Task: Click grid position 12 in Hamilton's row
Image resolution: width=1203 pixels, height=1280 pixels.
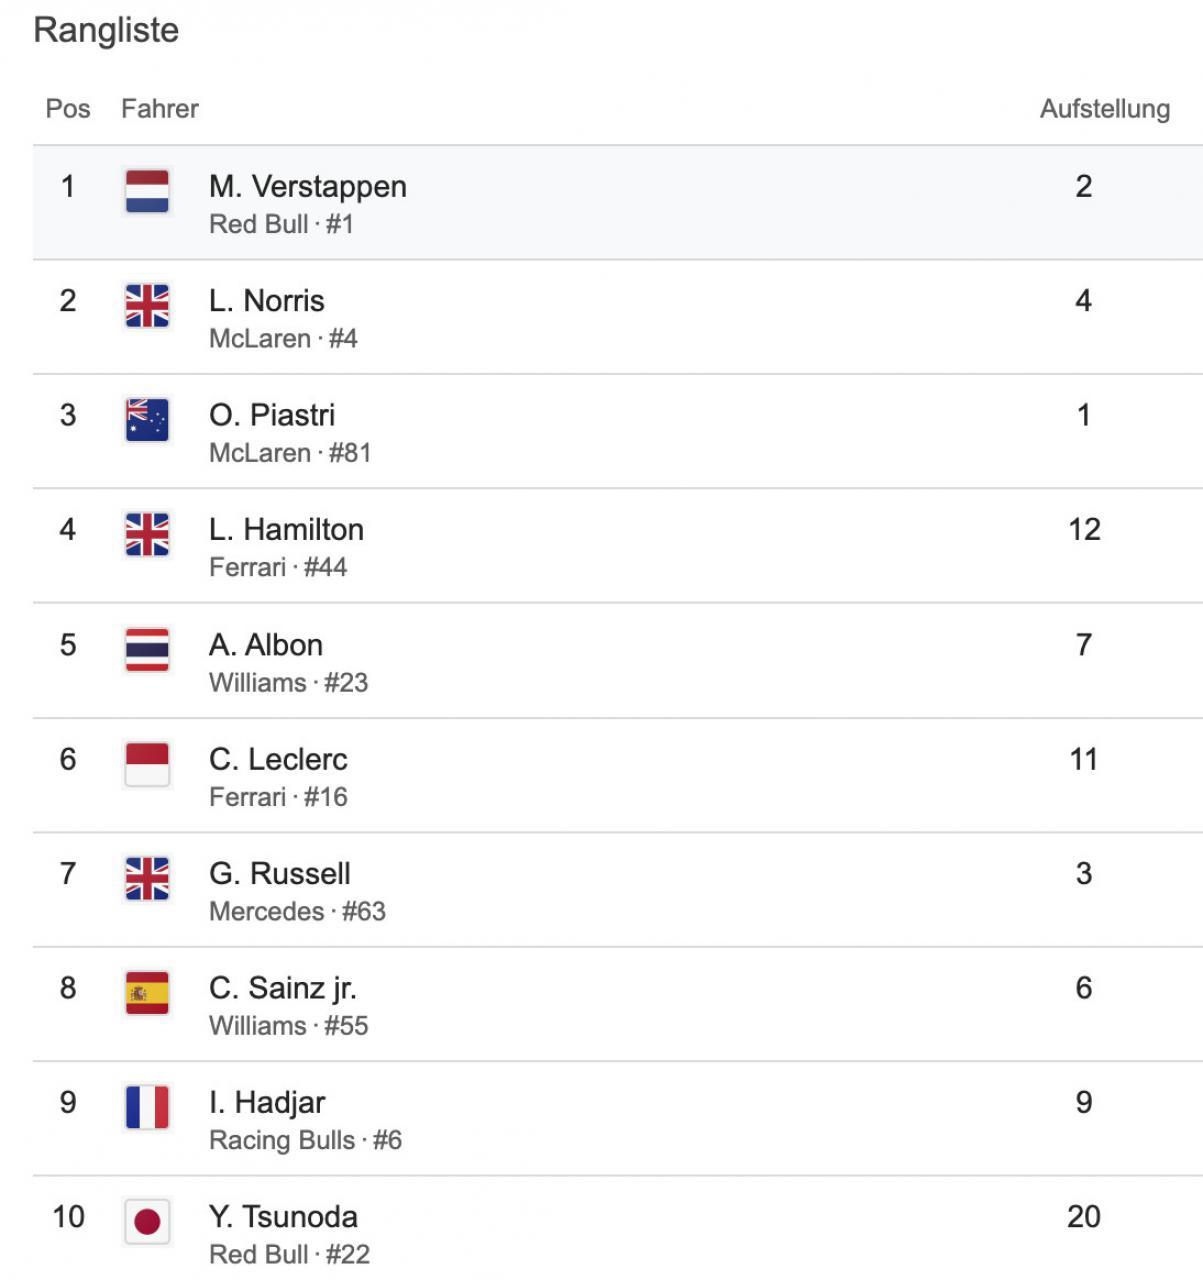Action: point(1084,530)
